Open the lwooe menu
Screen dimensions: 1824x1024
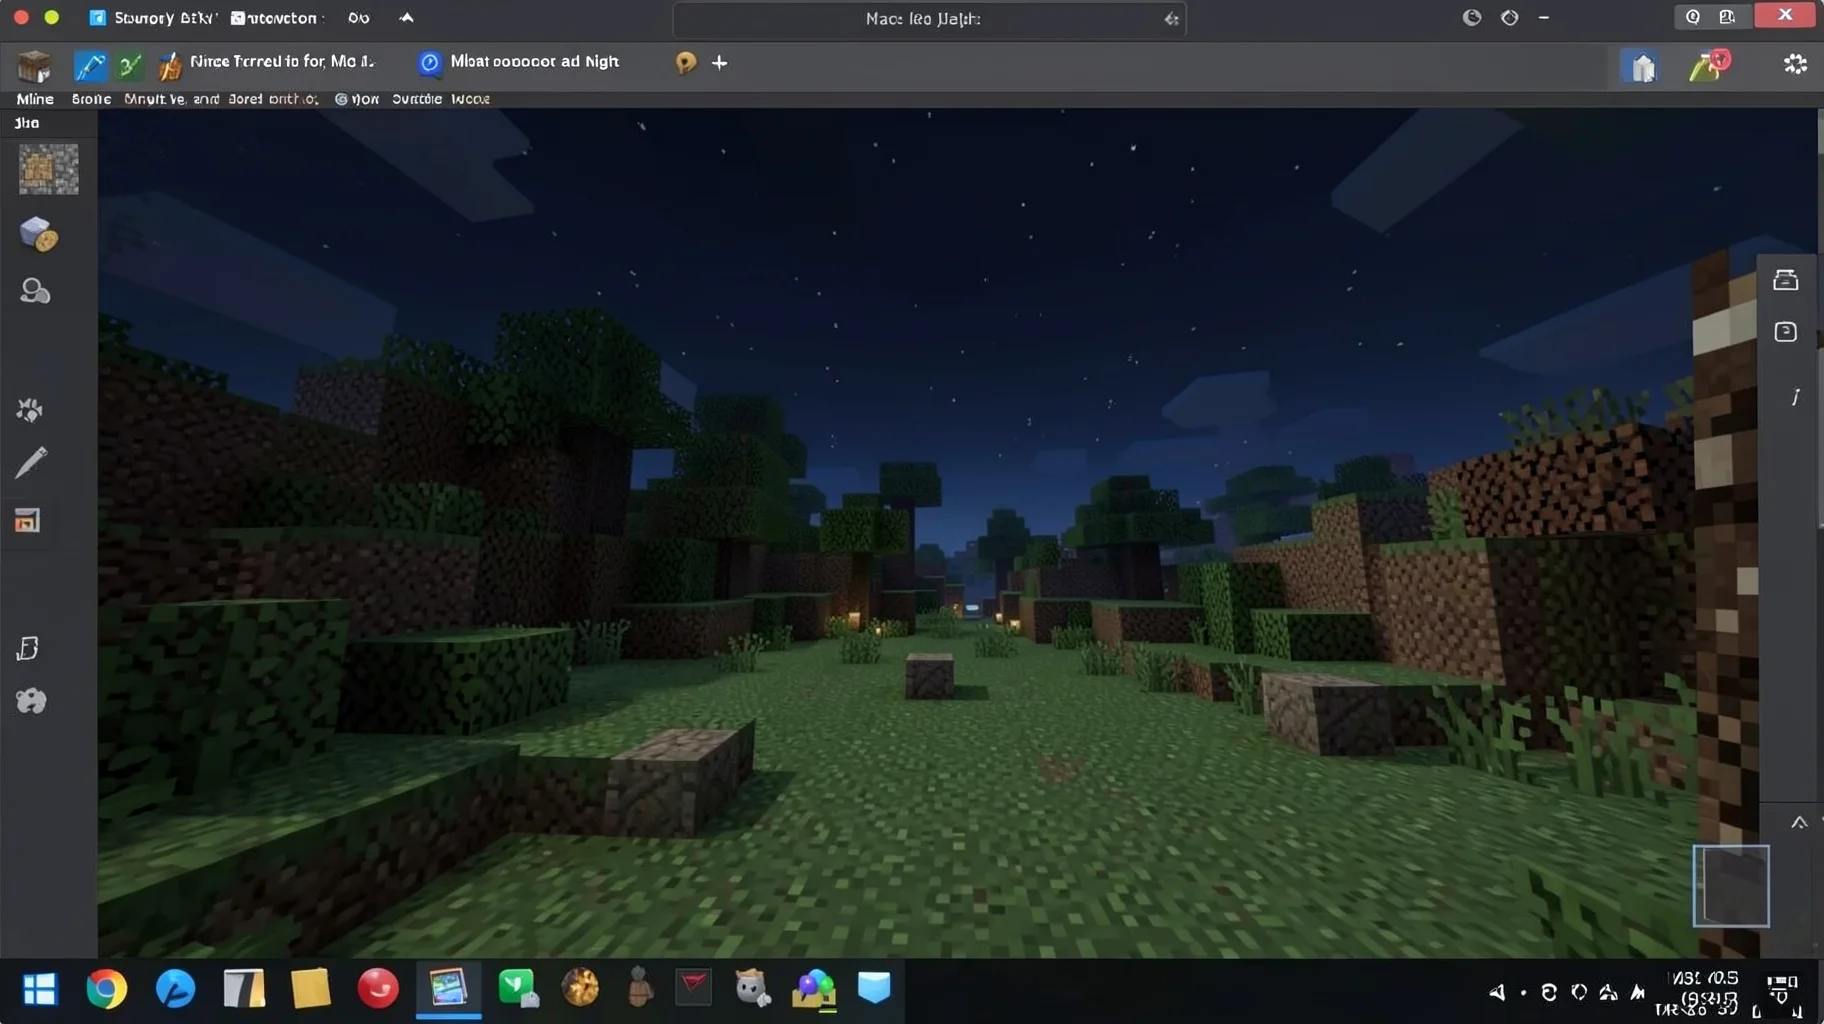(x=470, y=99)
